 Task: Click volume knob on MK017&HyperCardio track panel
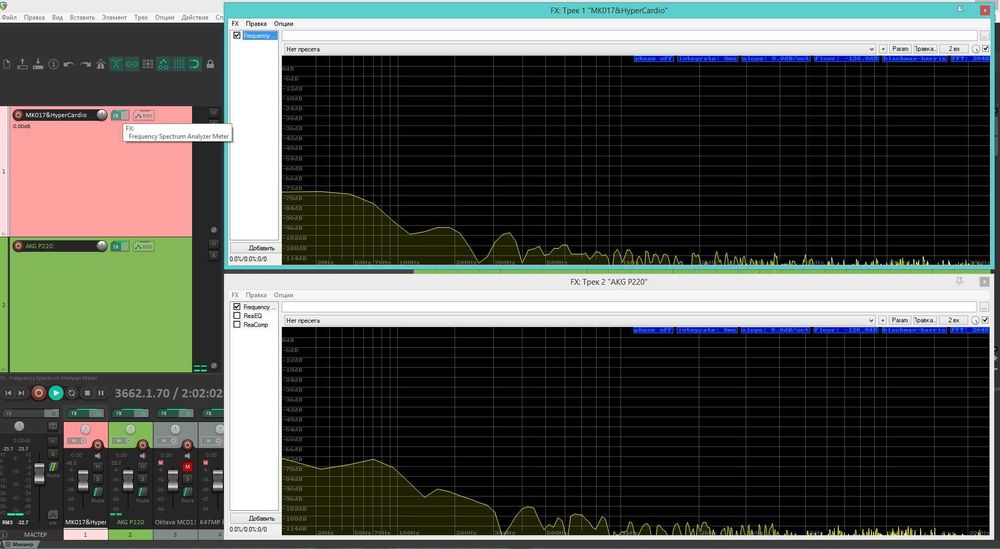pos(101,115)
